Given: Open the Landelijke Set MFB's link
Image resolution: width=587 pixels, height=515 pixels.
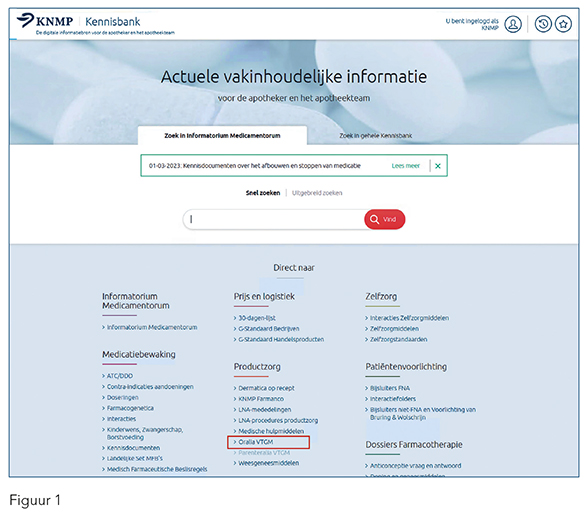Looking at the screenshot, I should (135, 458).
